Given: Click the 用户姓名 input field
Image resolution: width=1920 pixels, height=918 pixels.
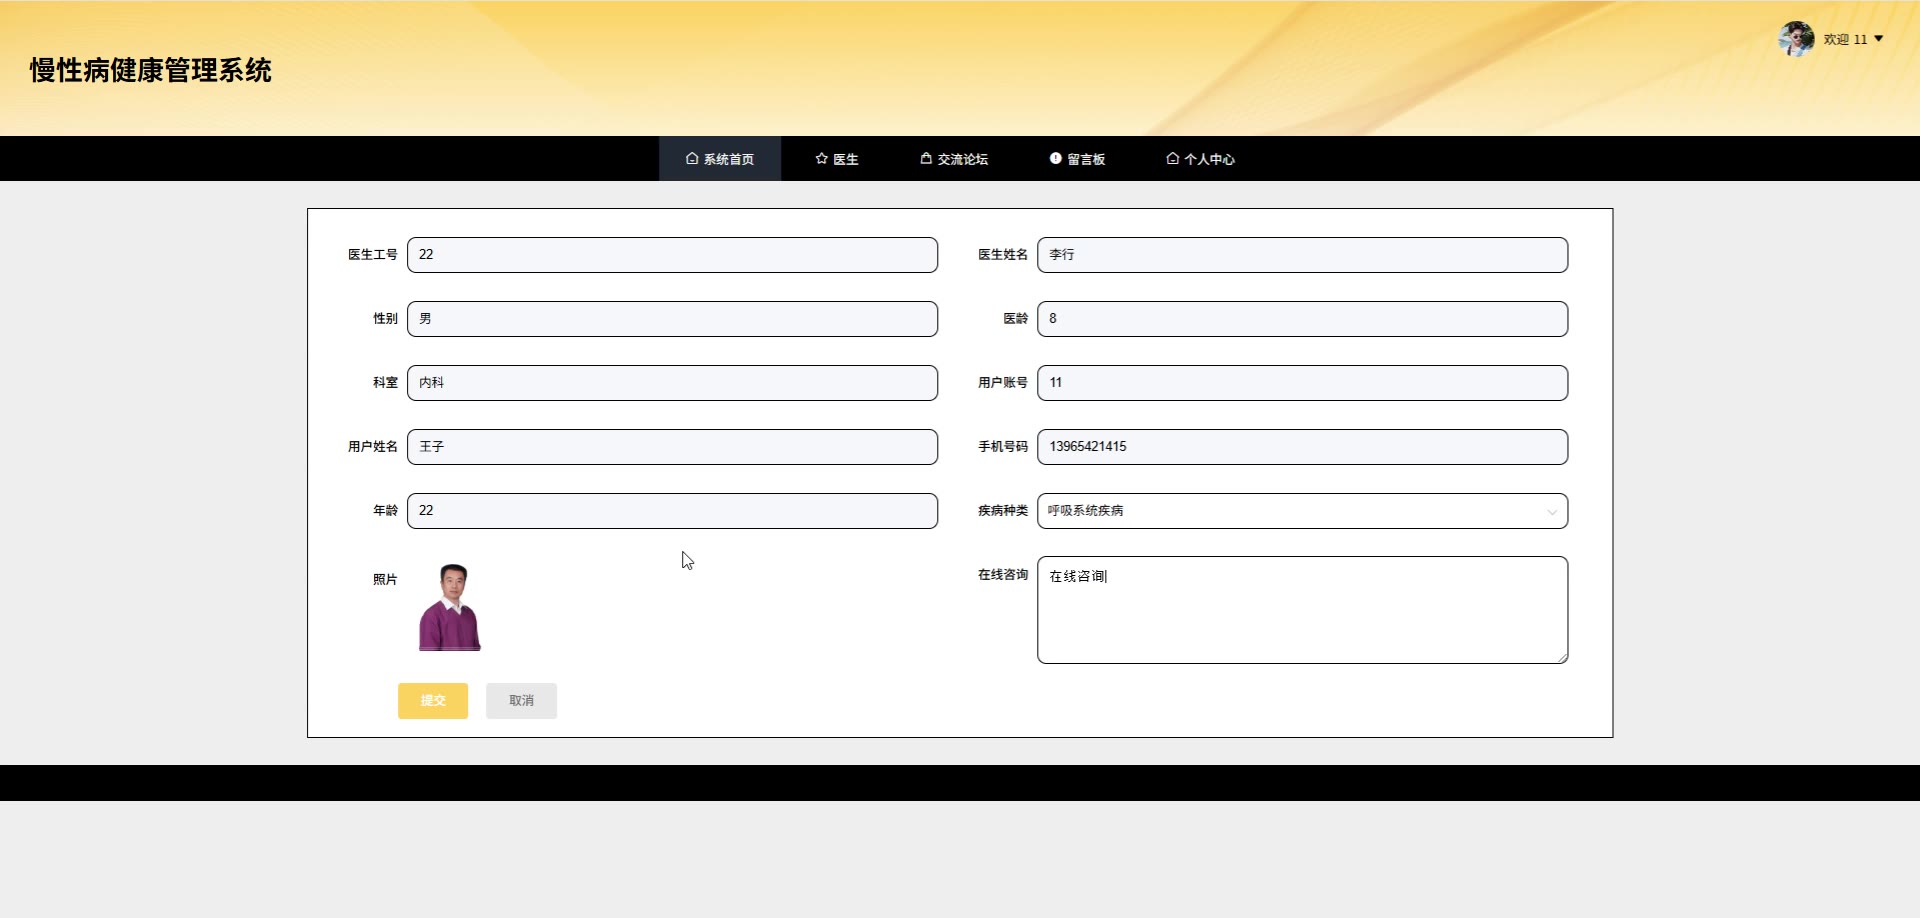Looking at the screenshot, I should point(672,447).
